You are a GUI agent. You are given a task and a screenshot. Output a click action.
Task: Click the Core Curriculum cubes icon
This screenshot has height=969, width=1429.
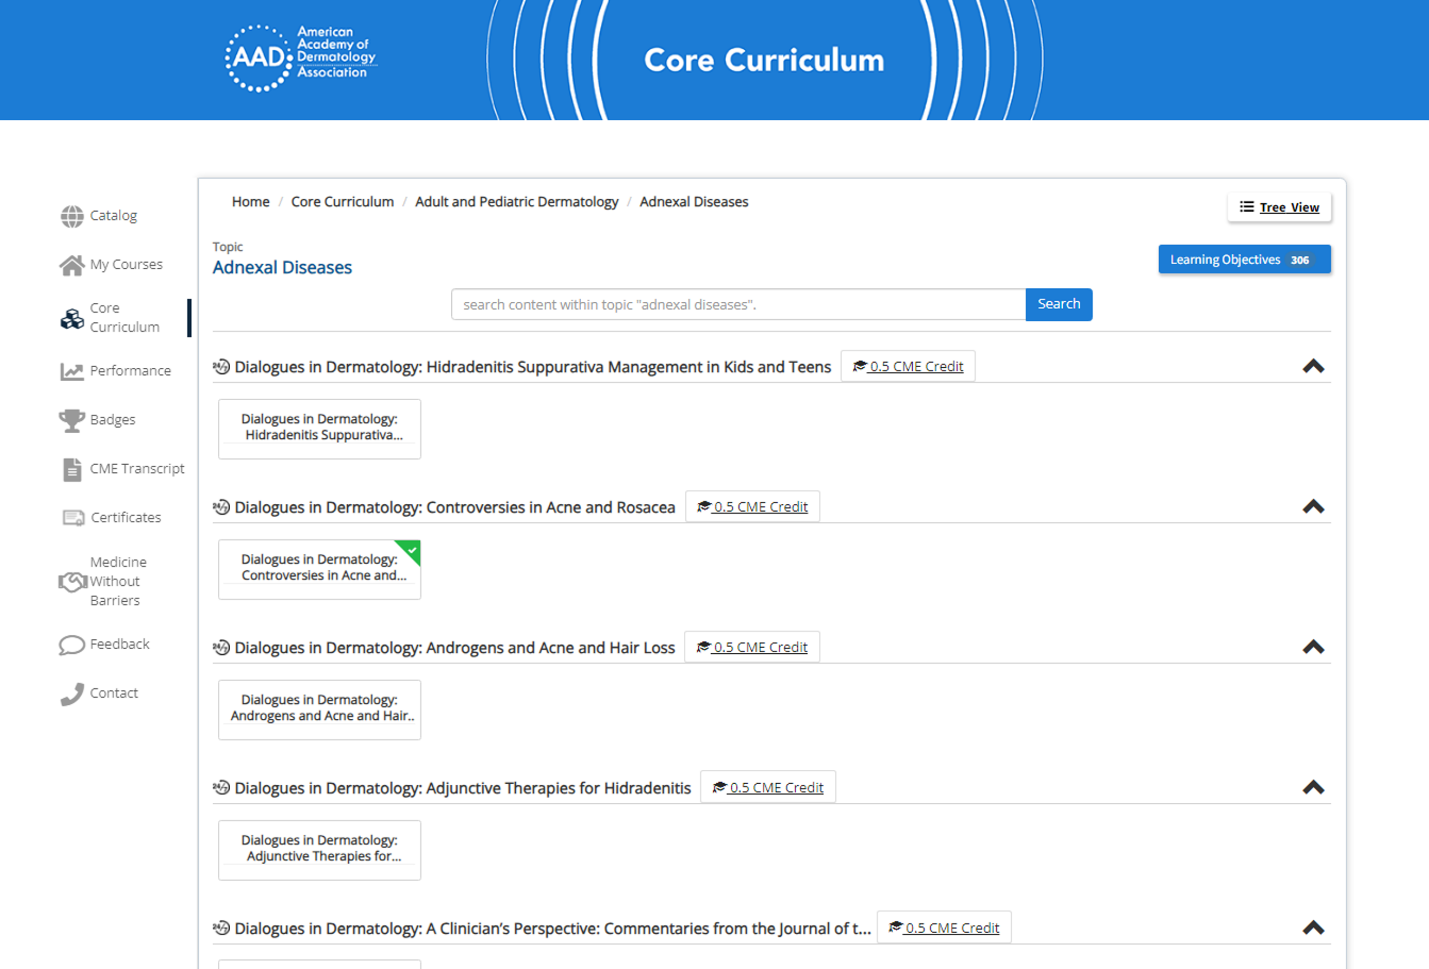pyautogui.click(x=72, y=318)
